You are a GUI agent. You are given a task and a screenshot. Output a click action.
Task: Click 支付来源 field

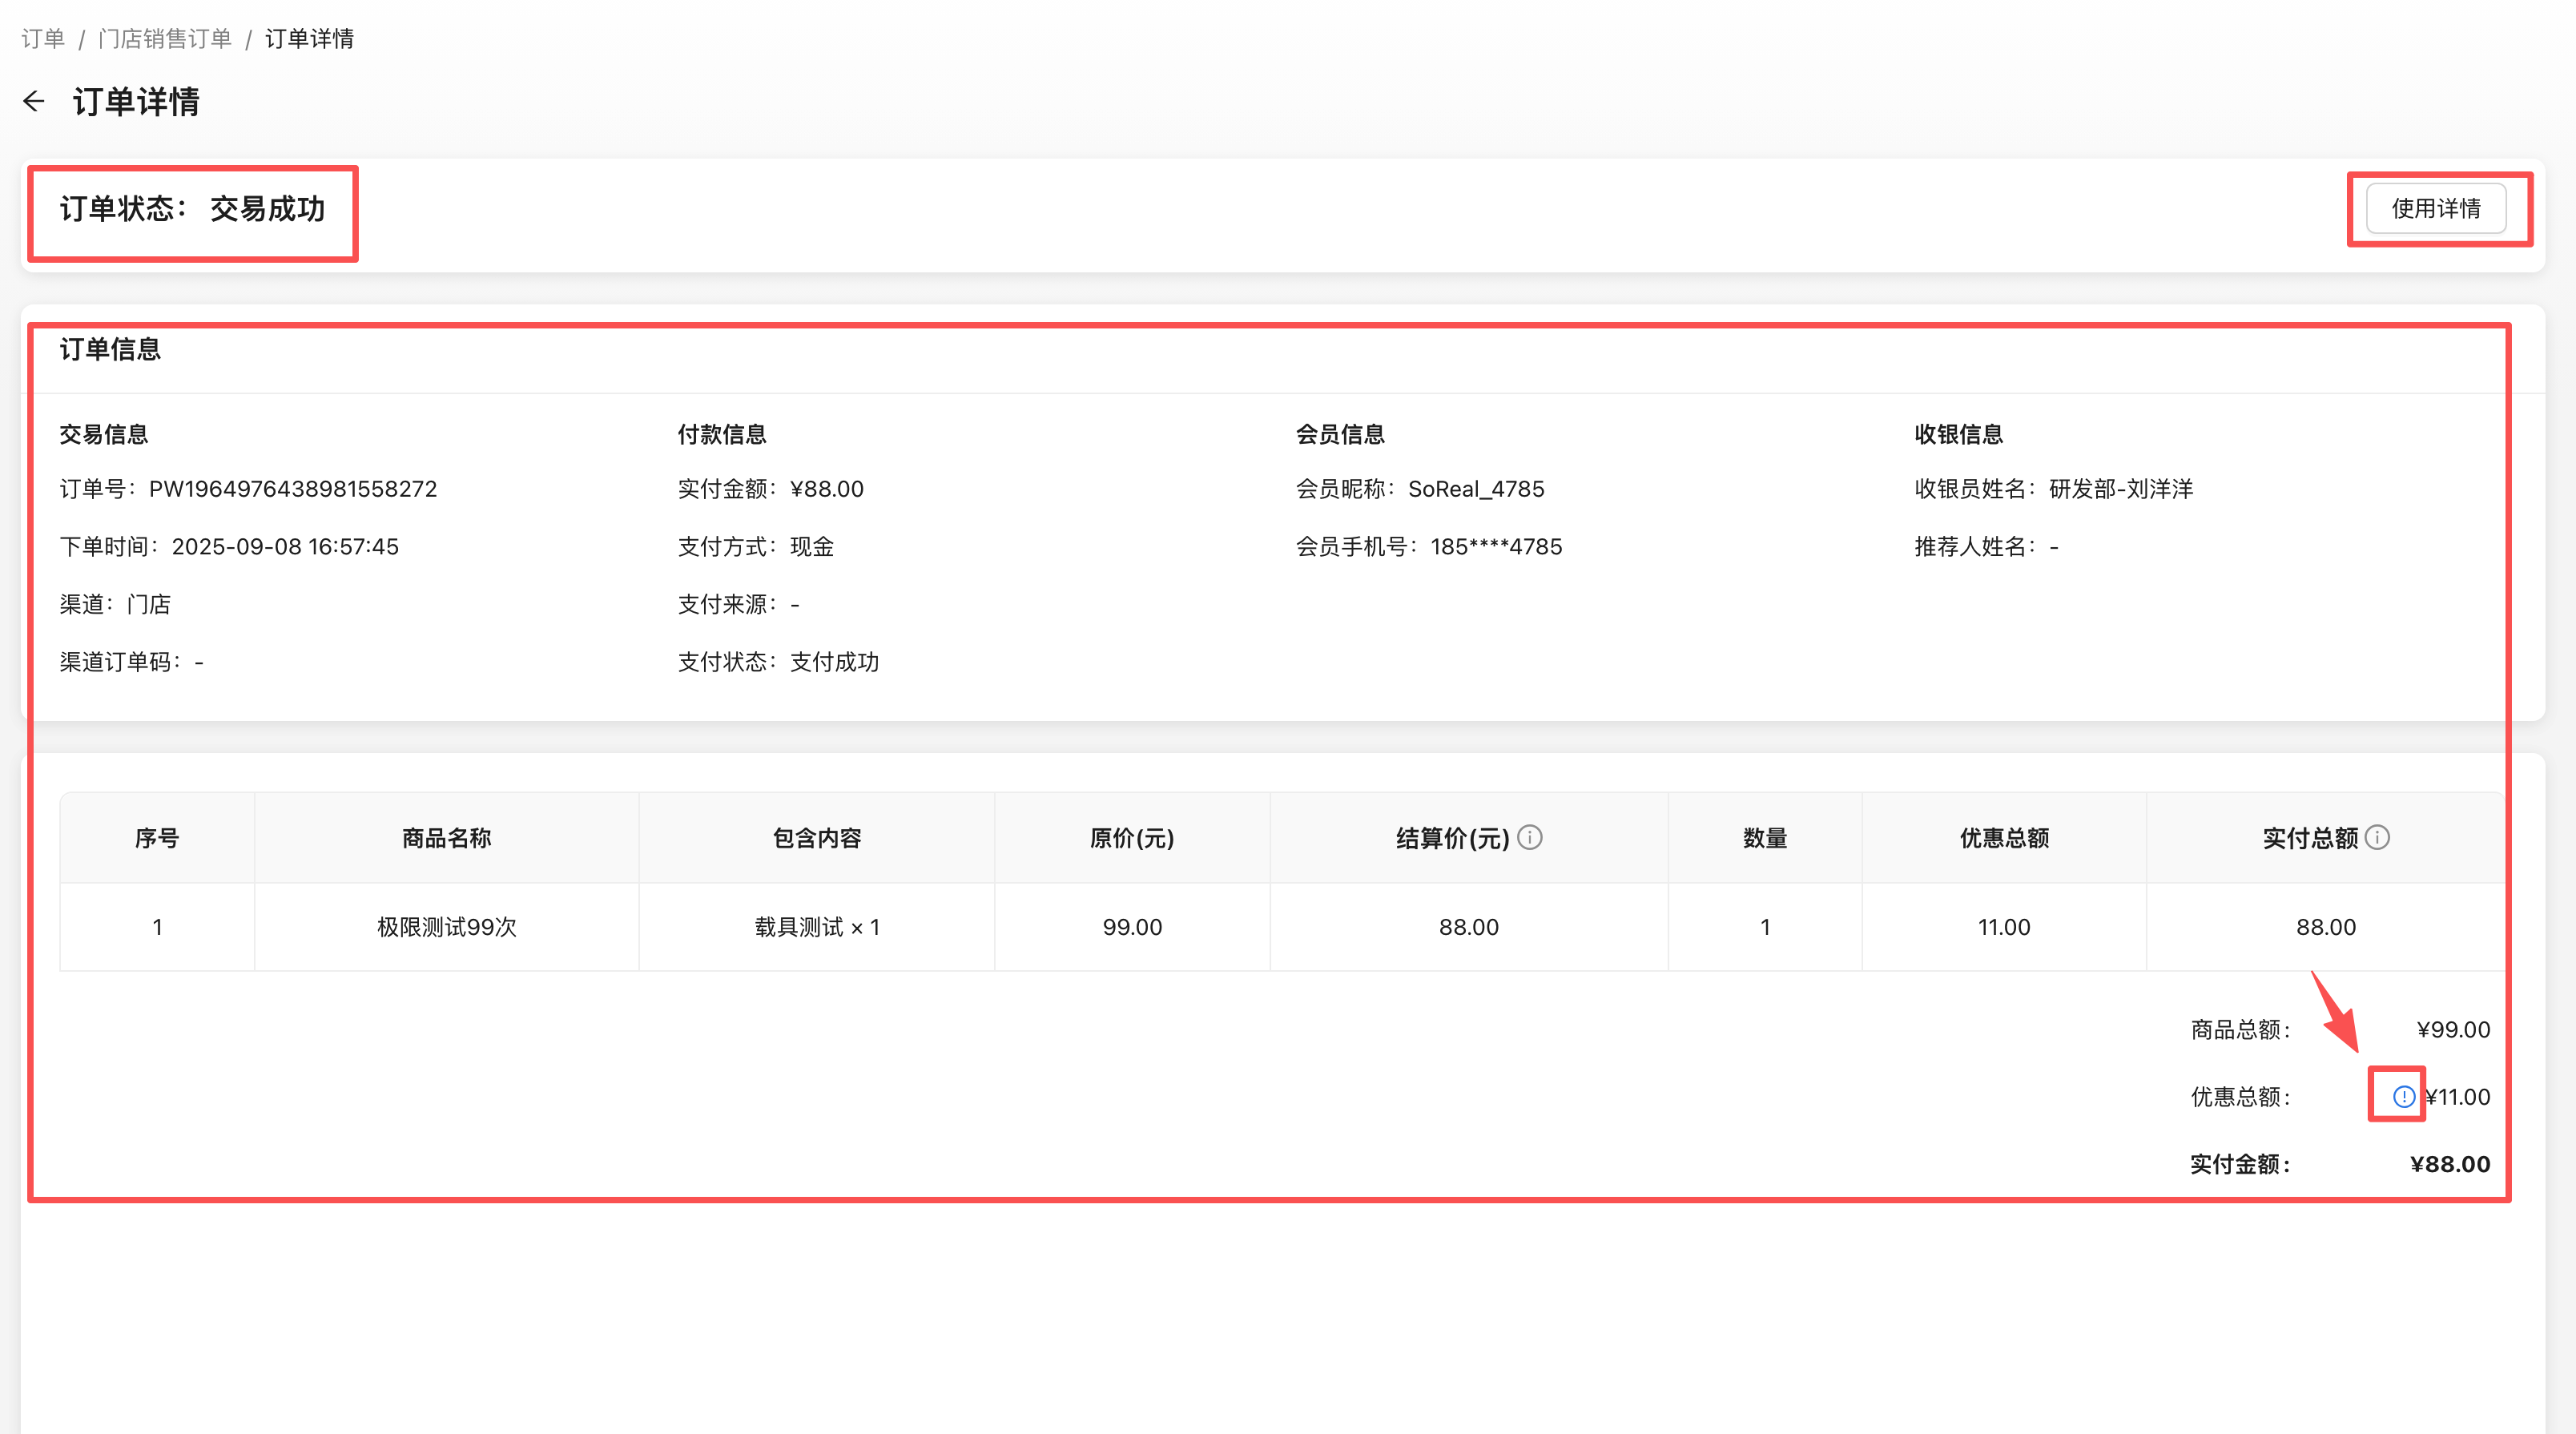[x=738, y=604]
